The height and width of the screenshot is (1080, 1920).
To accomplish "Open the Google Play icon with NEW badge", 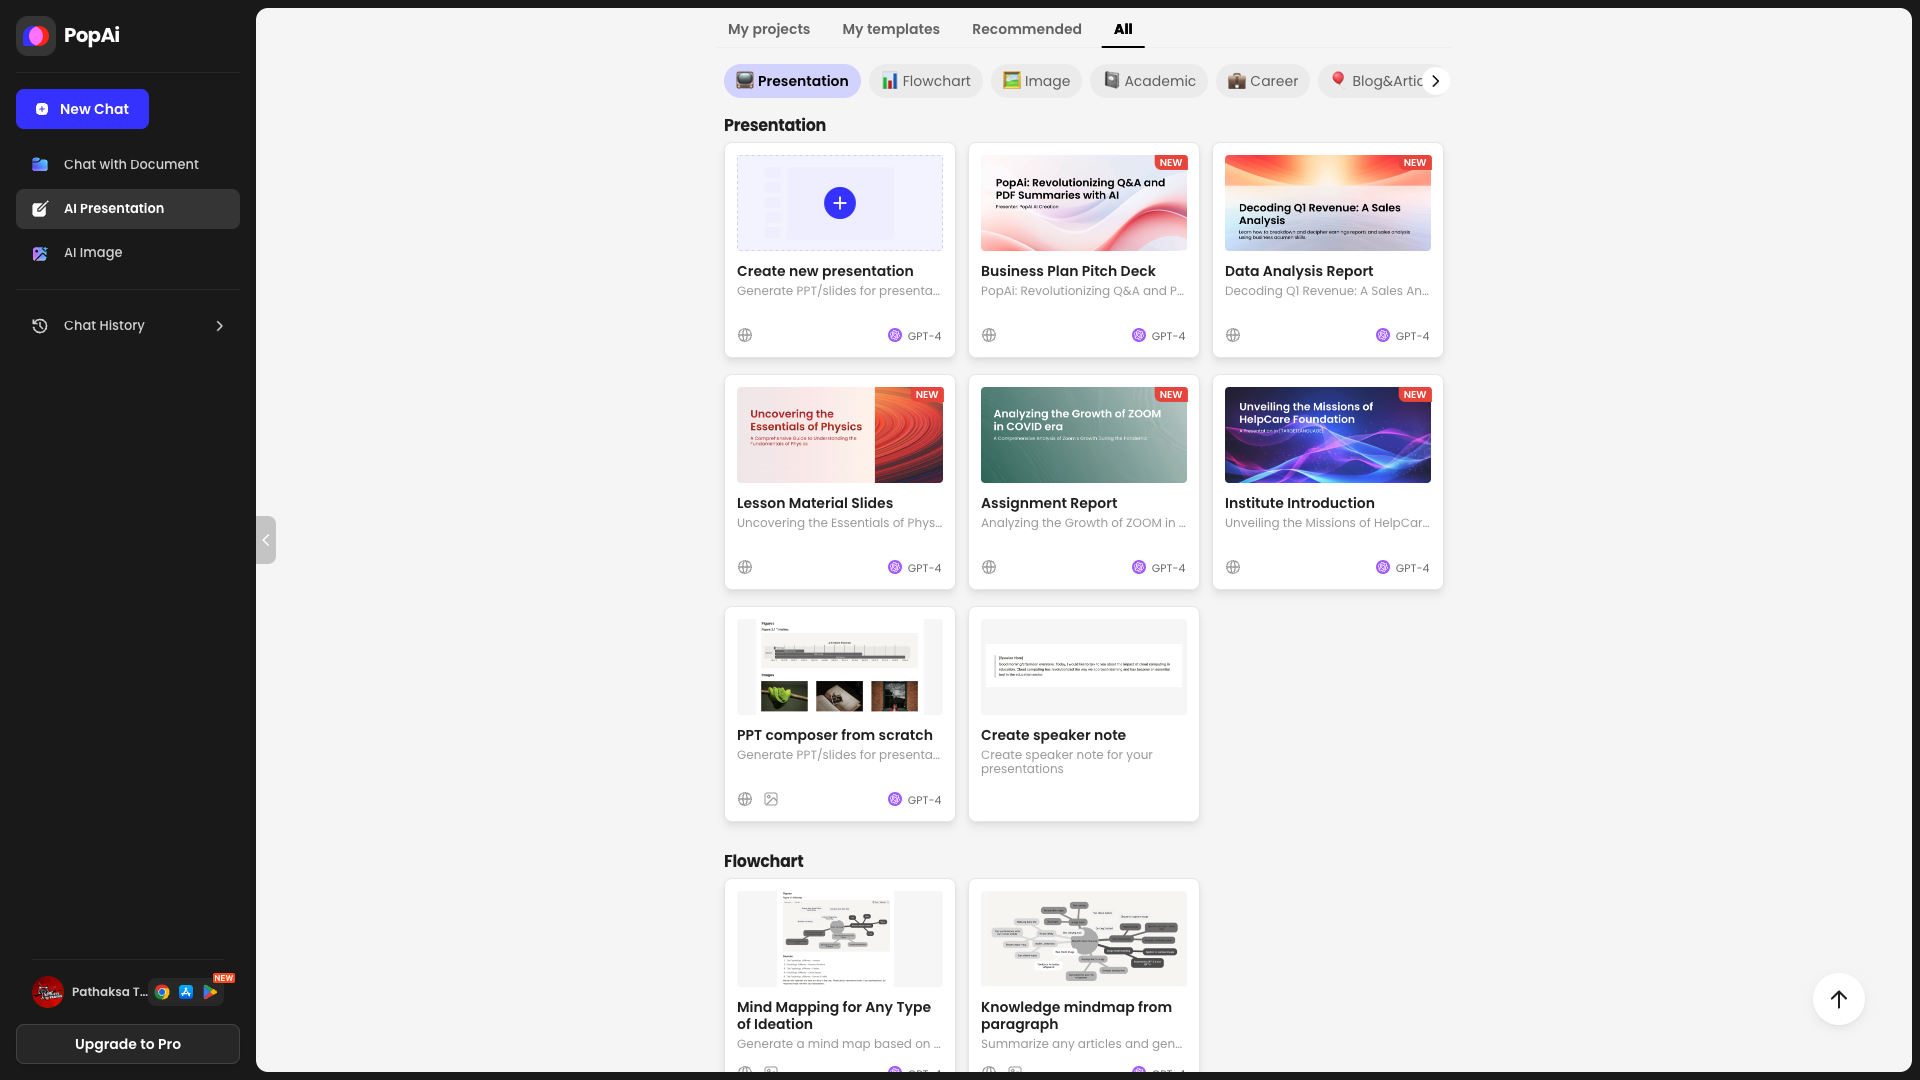I will 211,992.
